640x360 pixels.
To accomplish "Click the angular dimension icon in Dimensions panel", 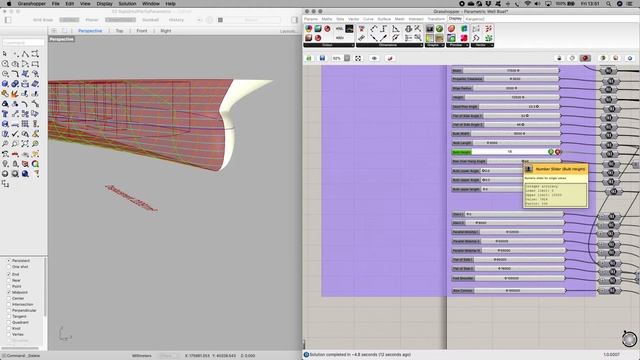I will point(396,29).
